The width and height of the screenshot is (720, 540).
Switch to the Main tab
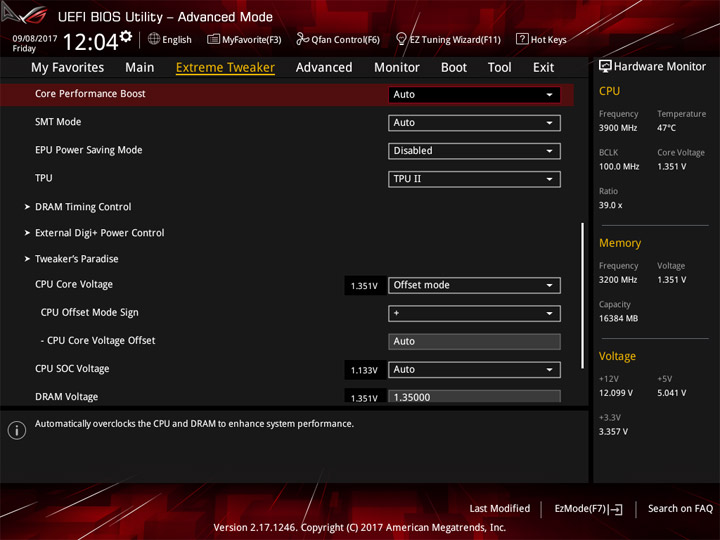[140, 68]
